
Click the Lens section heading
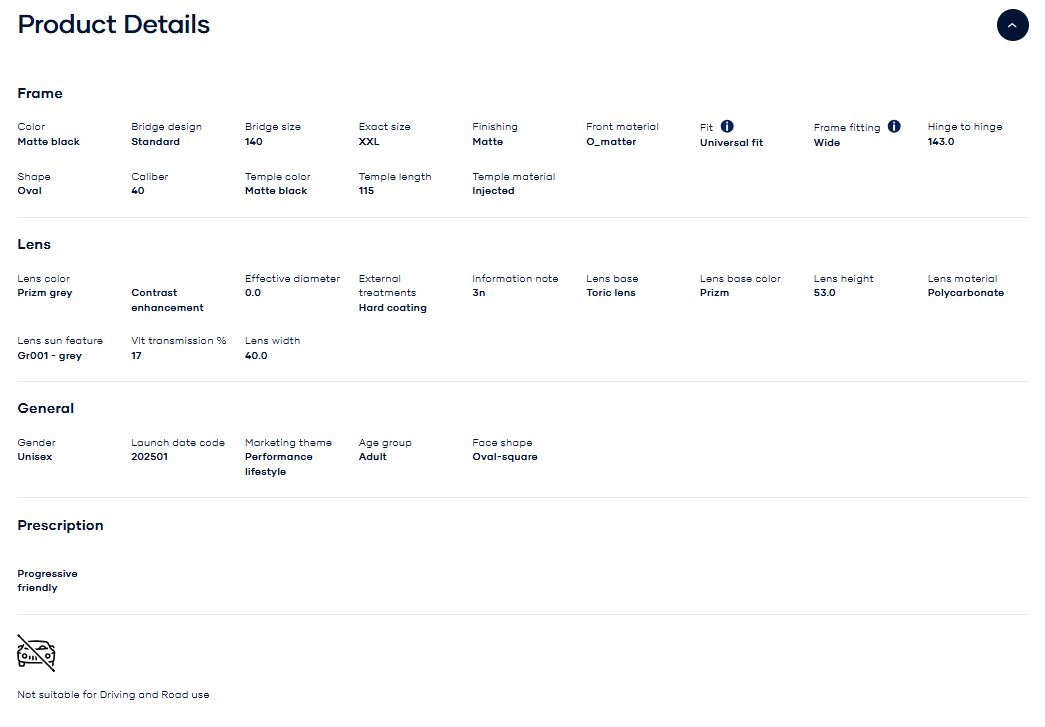[34, 244]
